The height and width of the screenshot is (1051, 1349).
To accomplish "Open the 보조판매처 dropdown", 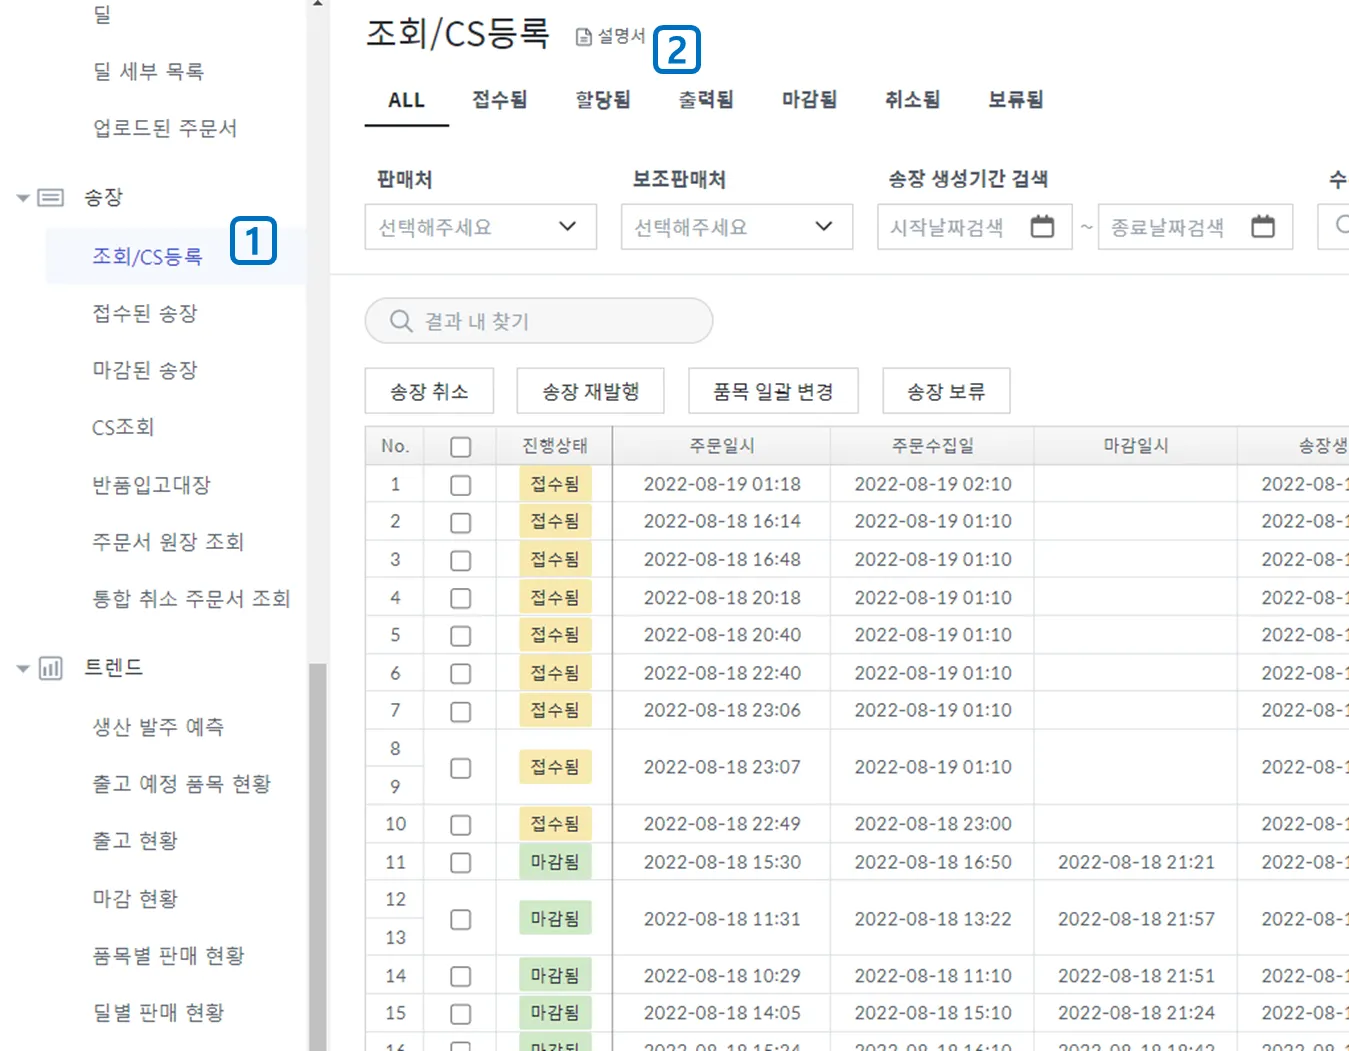I will coord(737,227).
